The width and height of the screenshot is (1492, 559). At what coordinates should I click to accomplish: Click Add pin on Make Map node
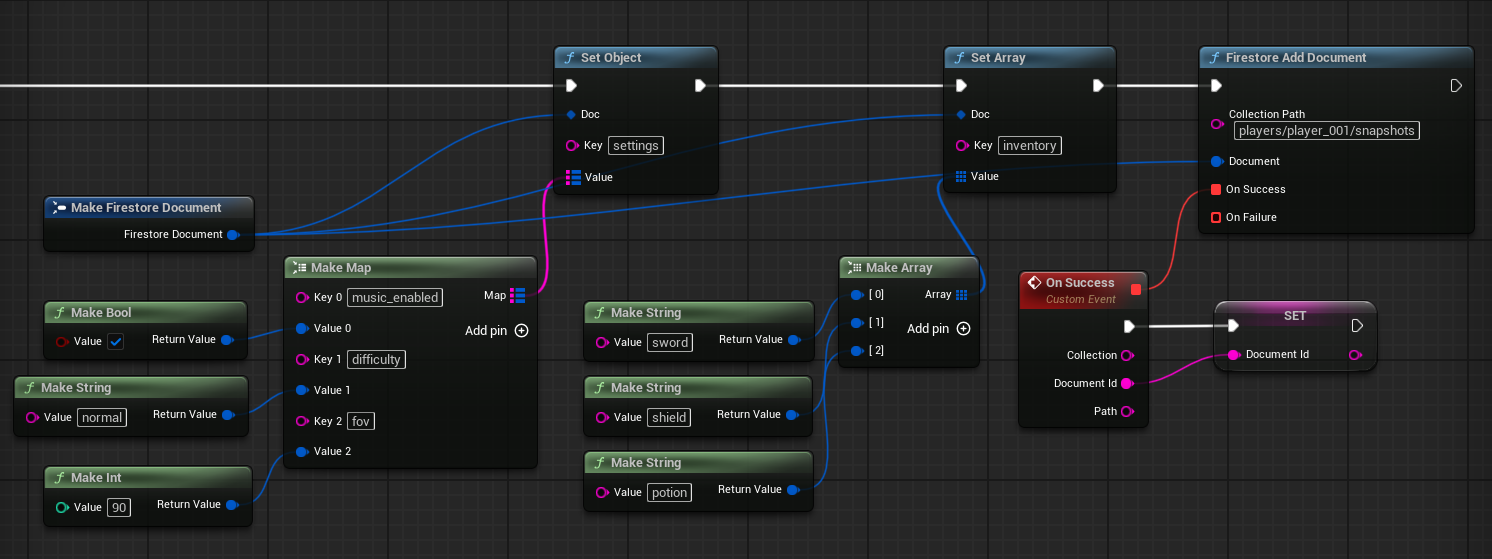point(521,330)
